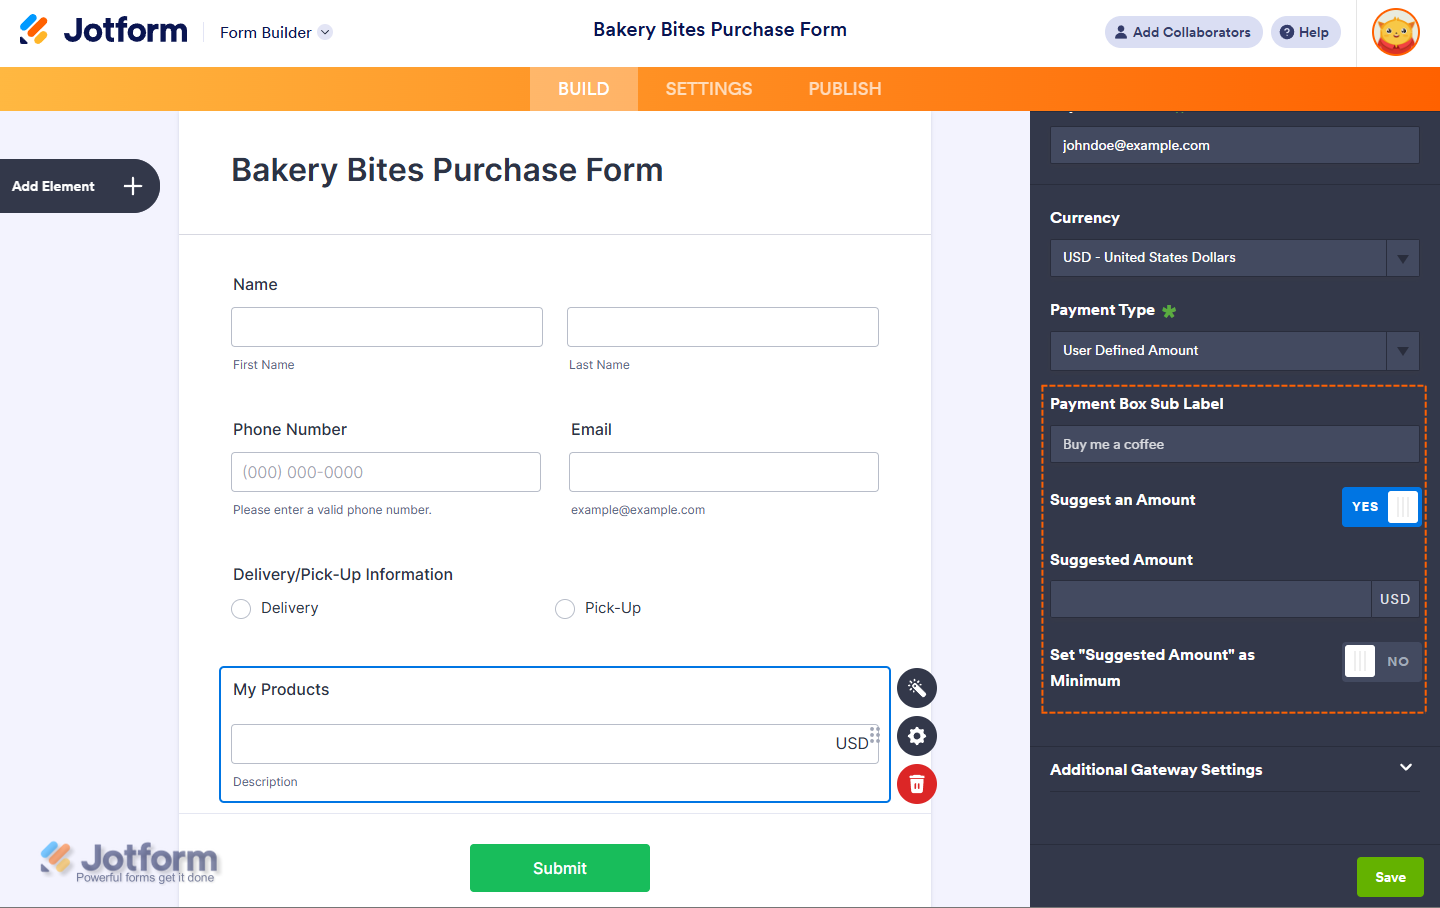The height and width of the screenshot is (908, 1440).
Task: Click the Suggested Amount input field
Action: click(1210, 599)
